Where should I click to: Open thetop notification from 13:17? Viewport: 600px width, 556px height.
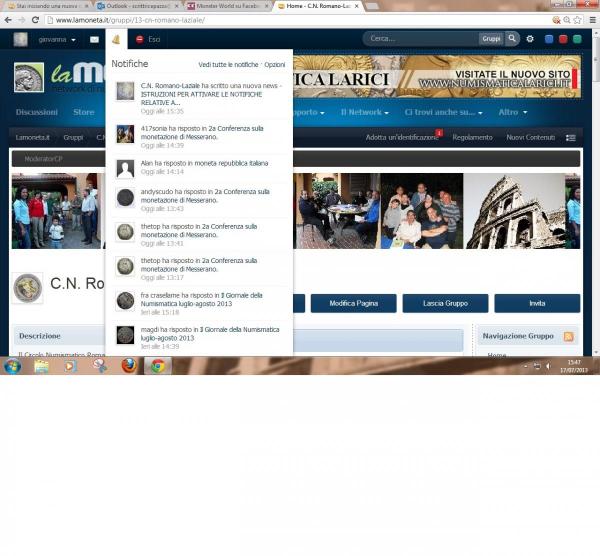point(199,269)
